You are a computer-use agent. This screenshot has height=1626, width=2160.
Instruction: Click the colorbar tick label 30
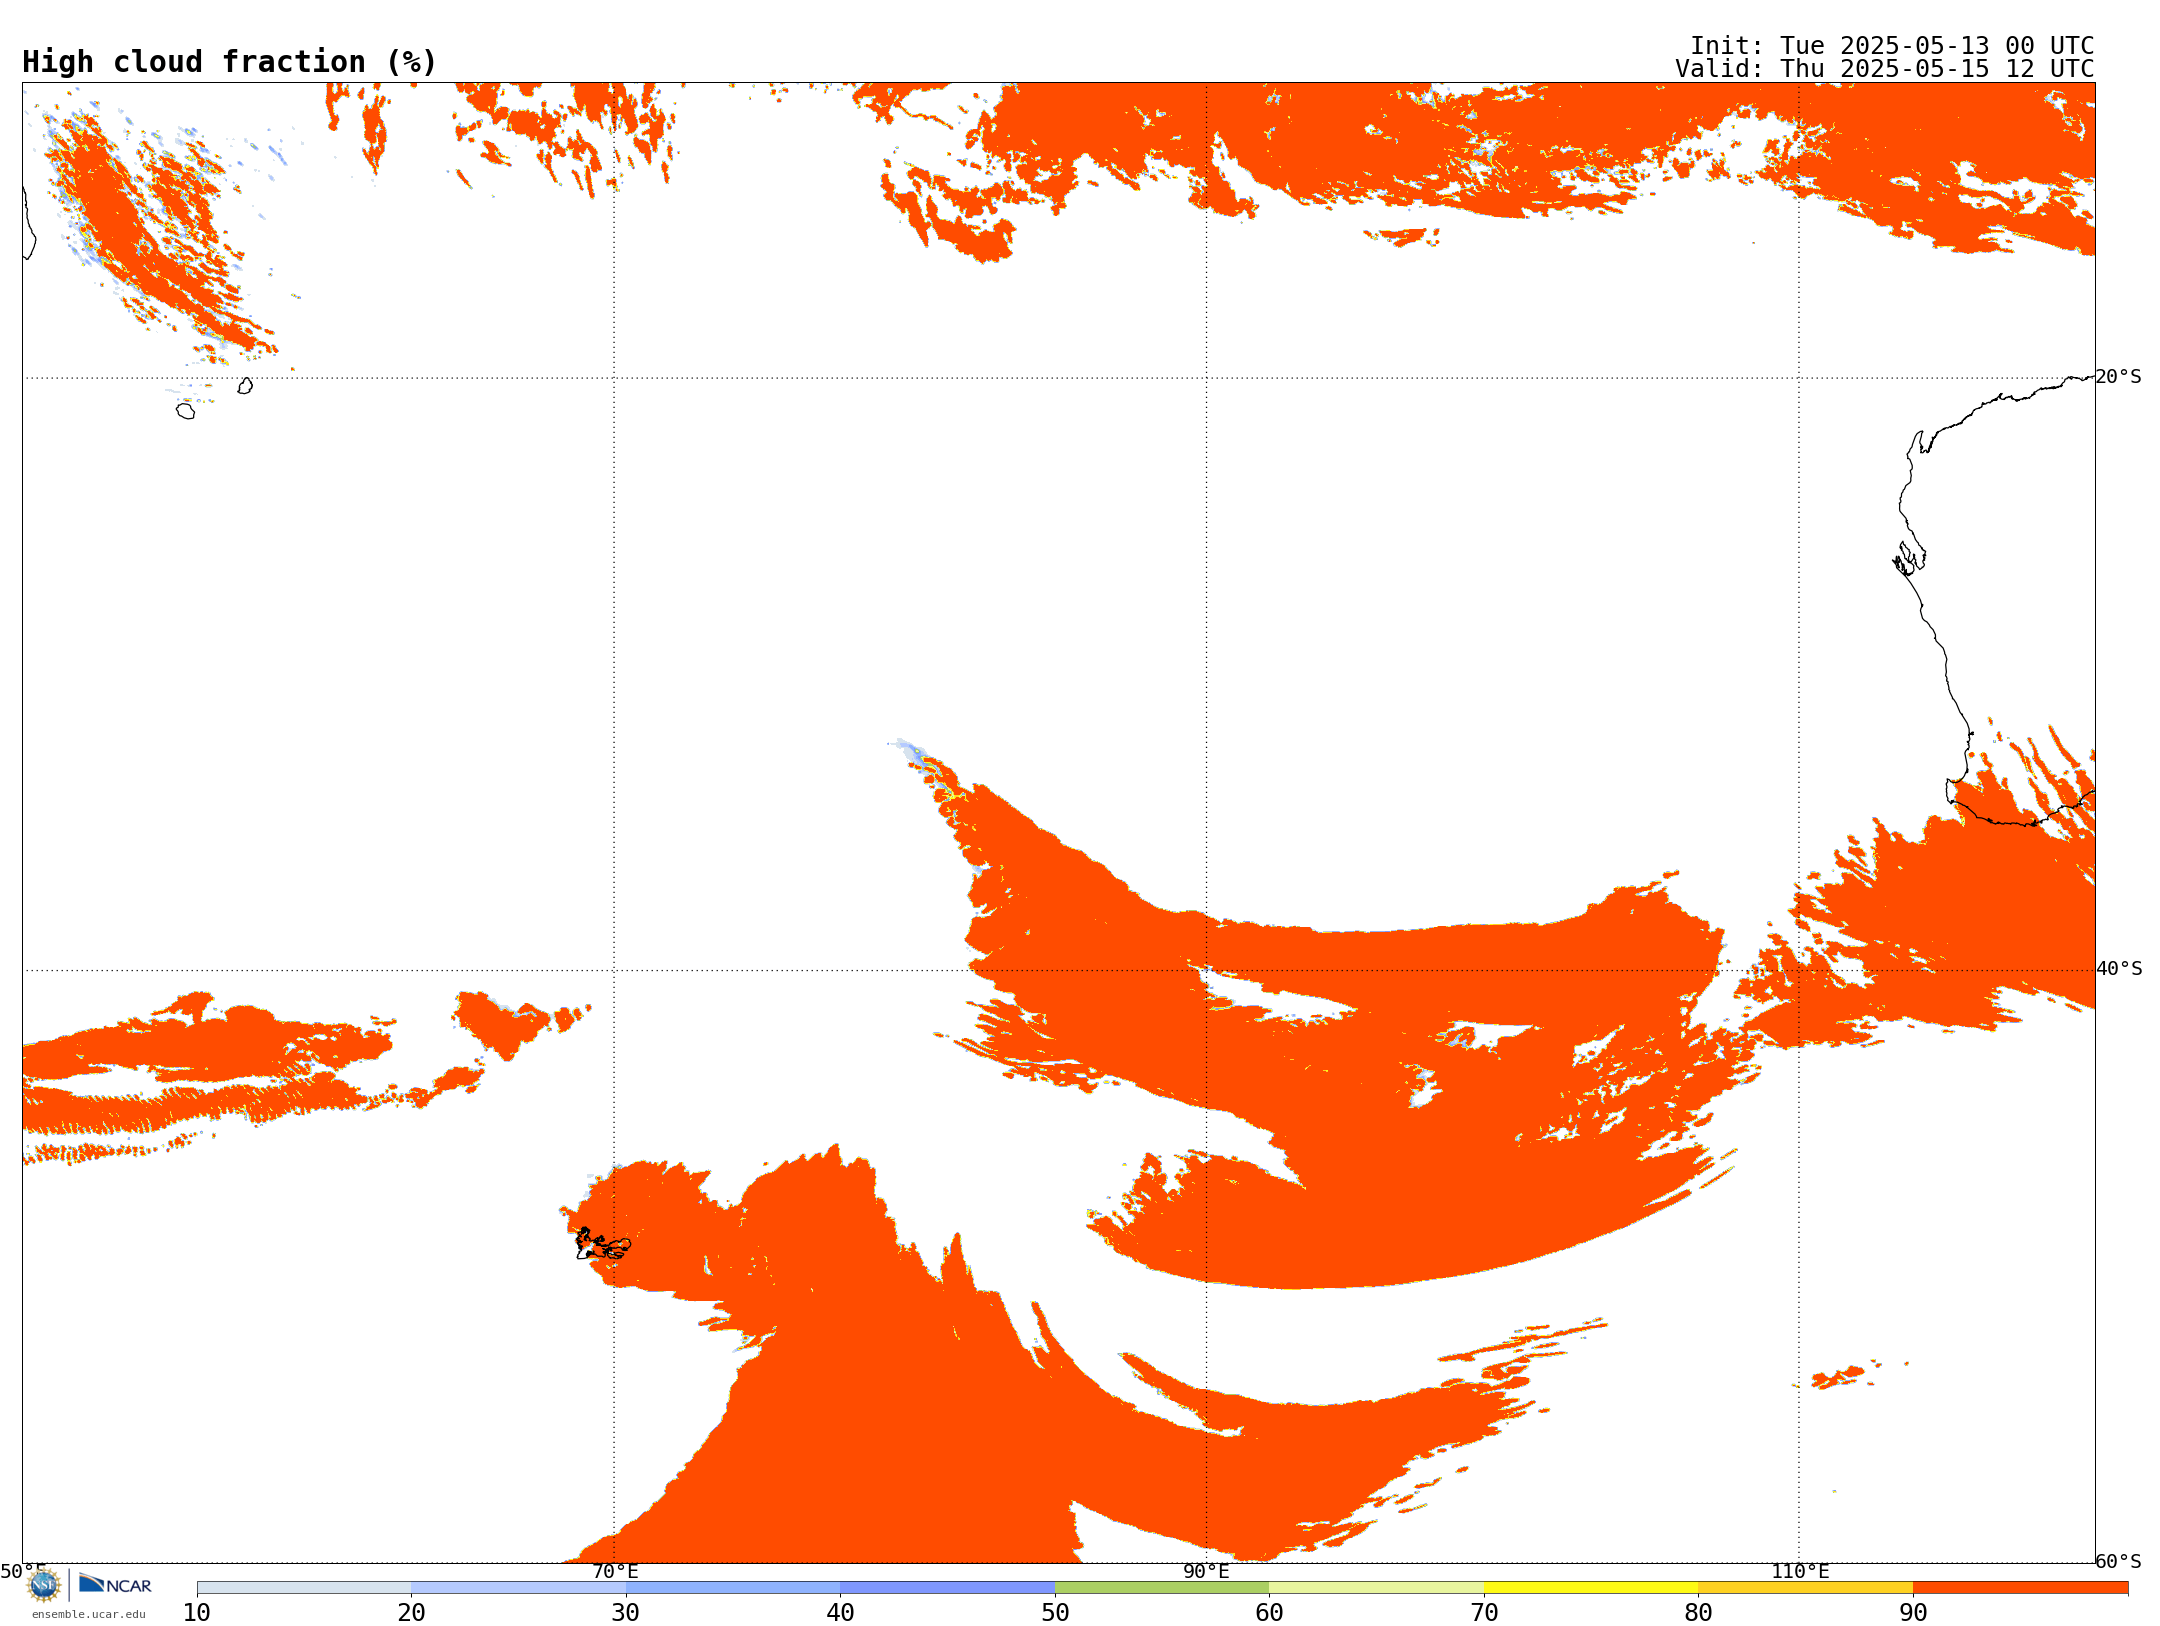(626, 1613)
